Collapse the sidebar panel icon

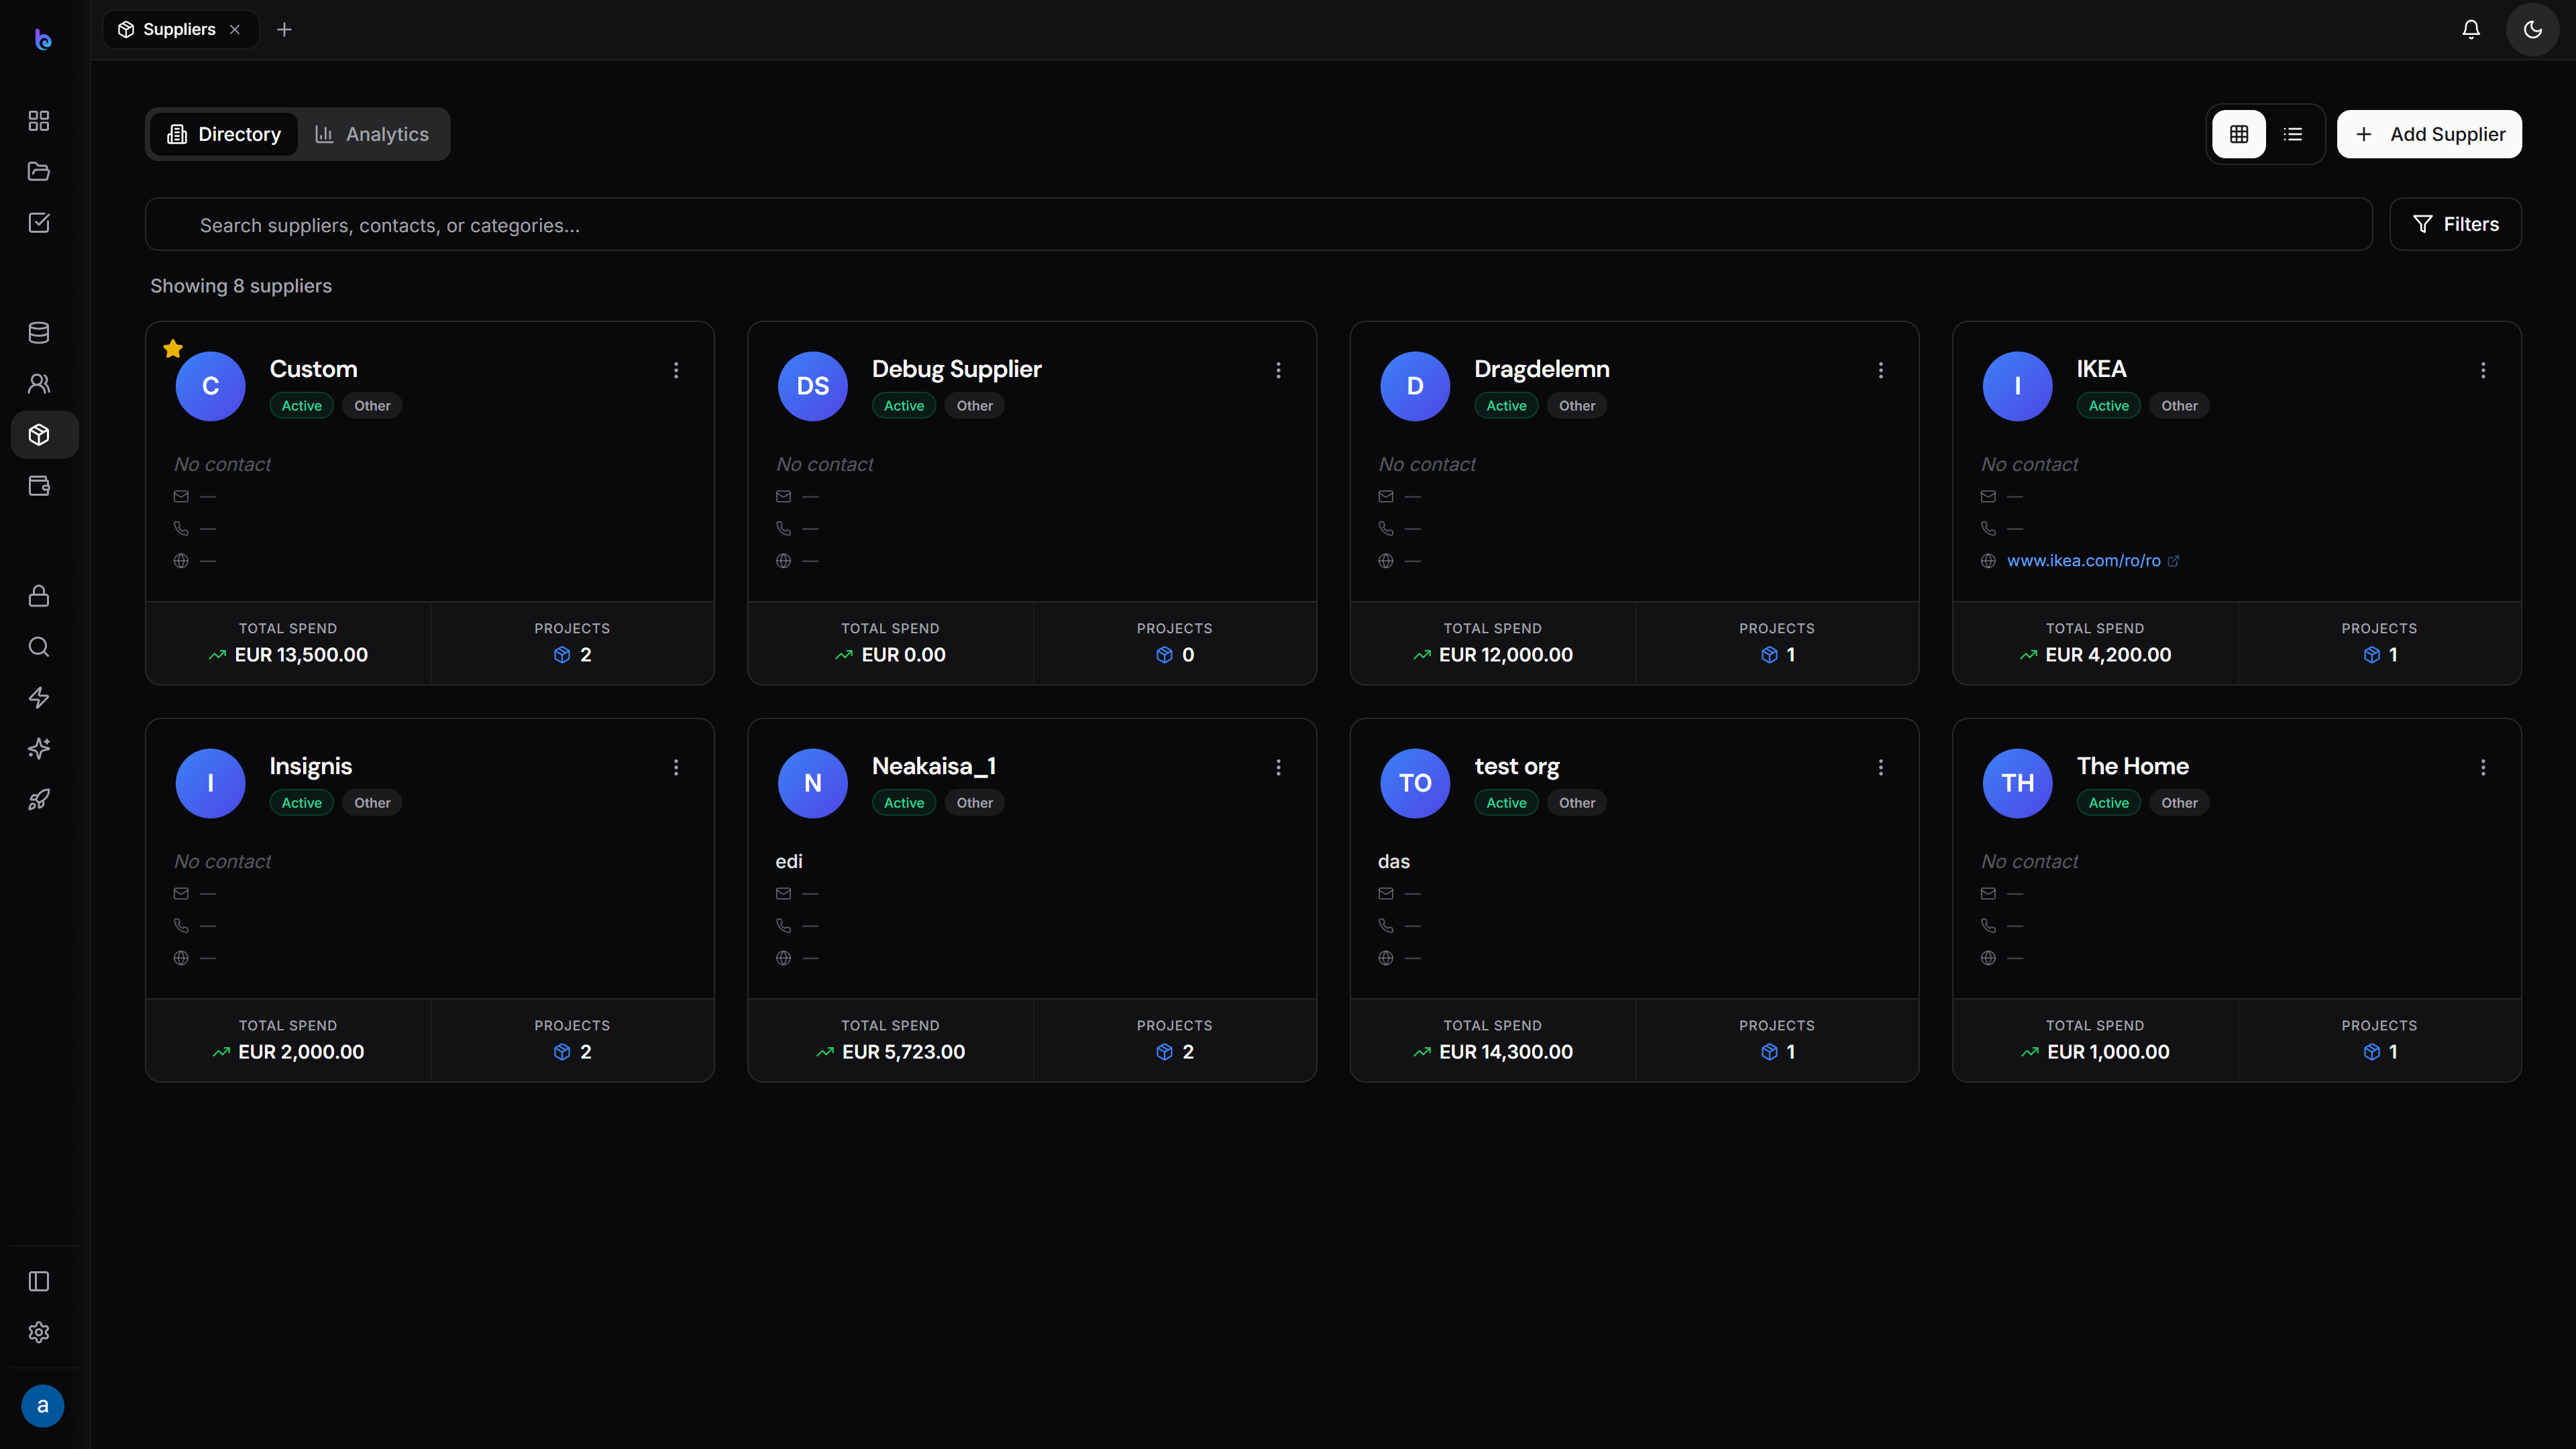point(39,1282)
